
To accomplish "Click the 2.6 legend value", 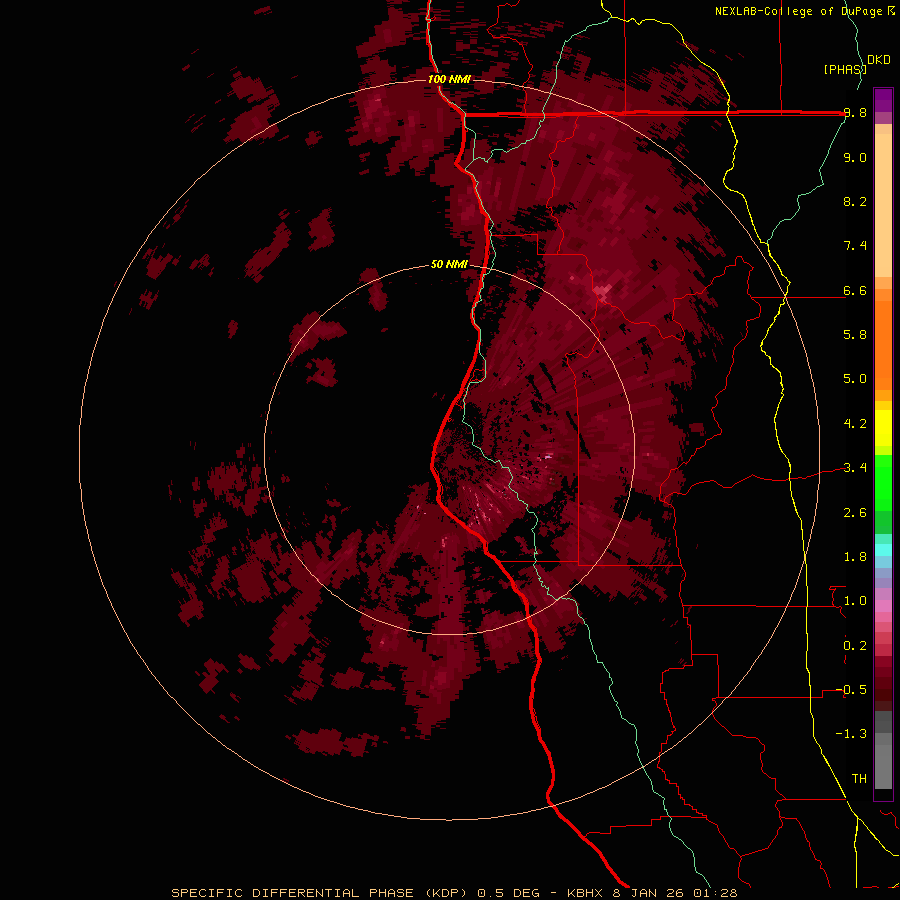I will [855, 513].
